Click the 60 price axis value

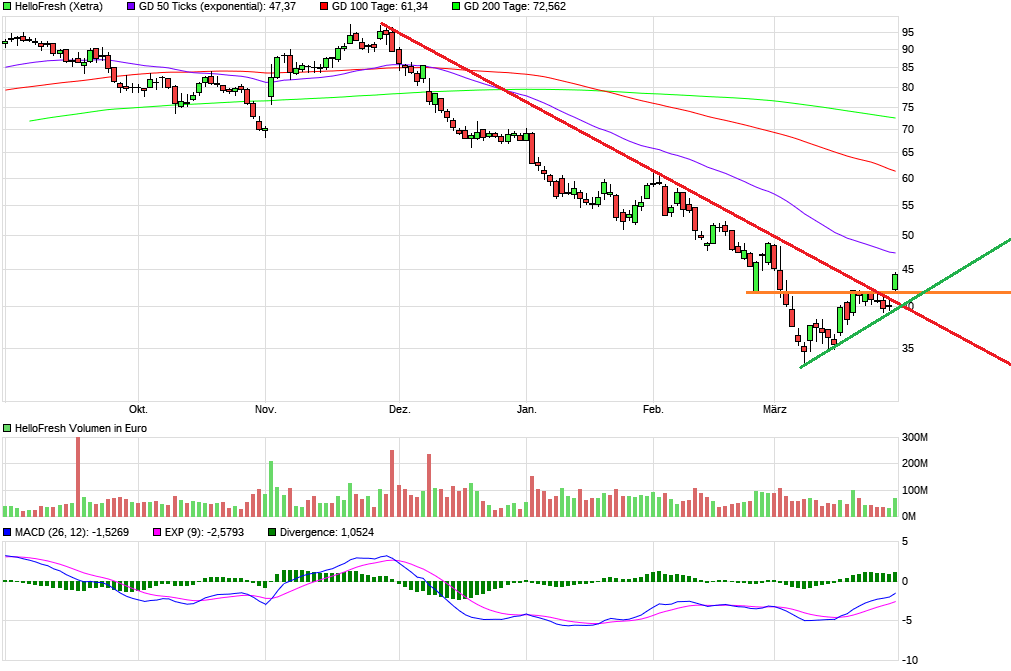point(908,179)
